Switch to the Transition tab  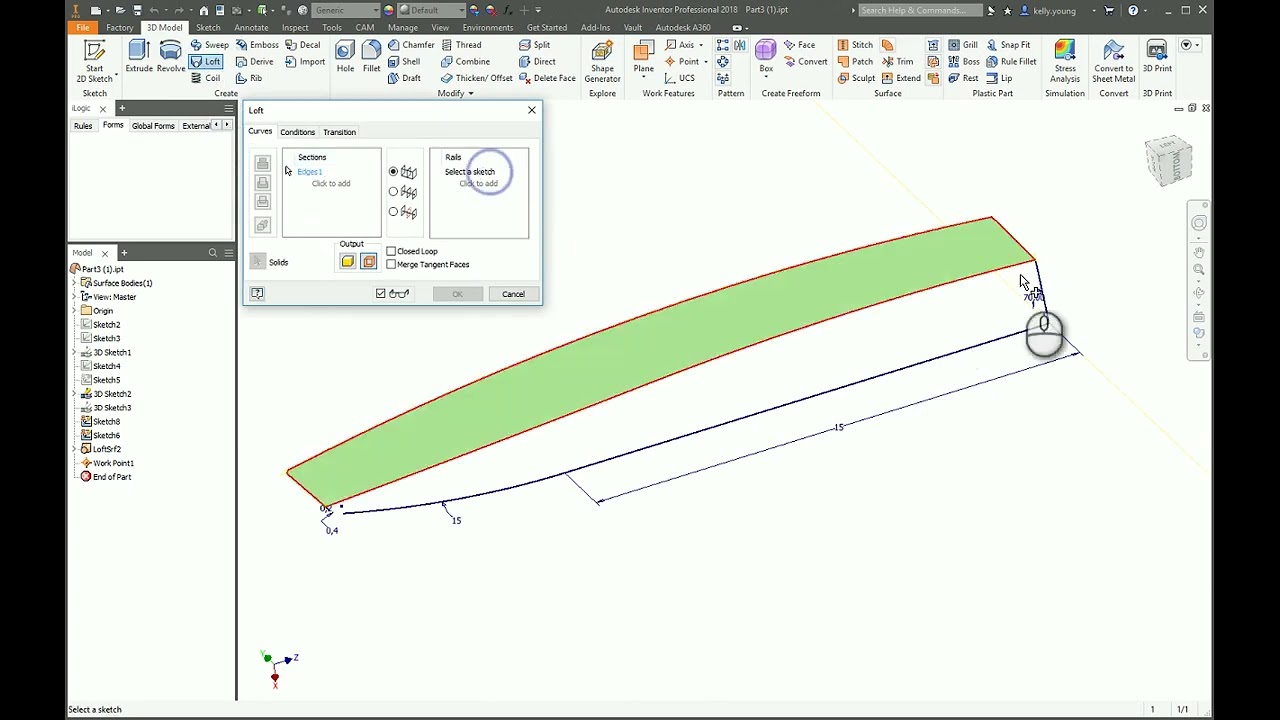pyautogui.click(x=339, y=132)
